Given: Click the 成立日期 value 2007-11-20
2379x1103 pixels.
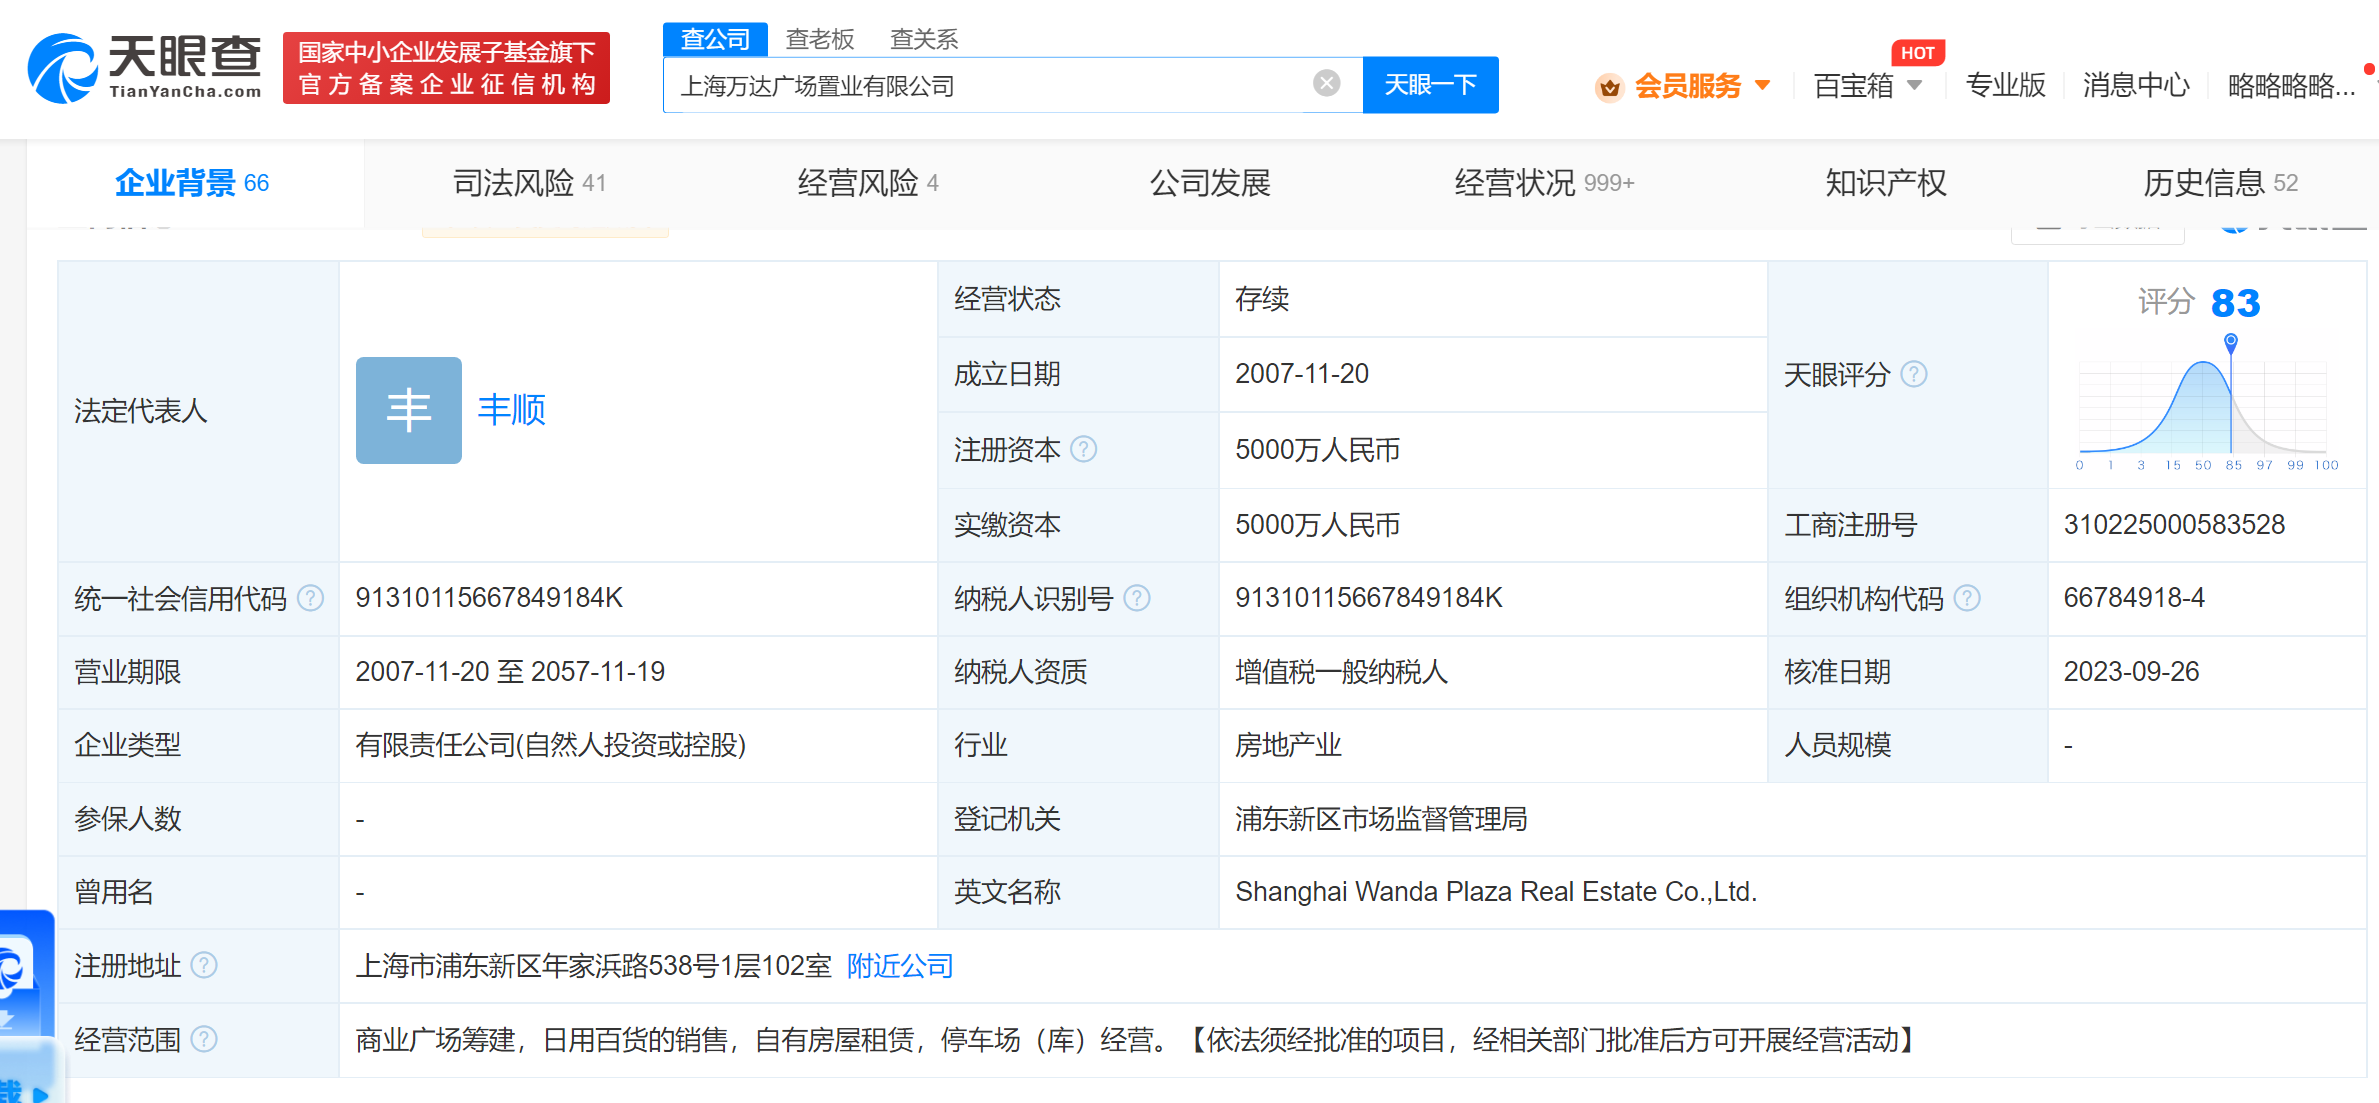Looking at the screenshot, I should pyautogui.click(x=1301, y=373).
